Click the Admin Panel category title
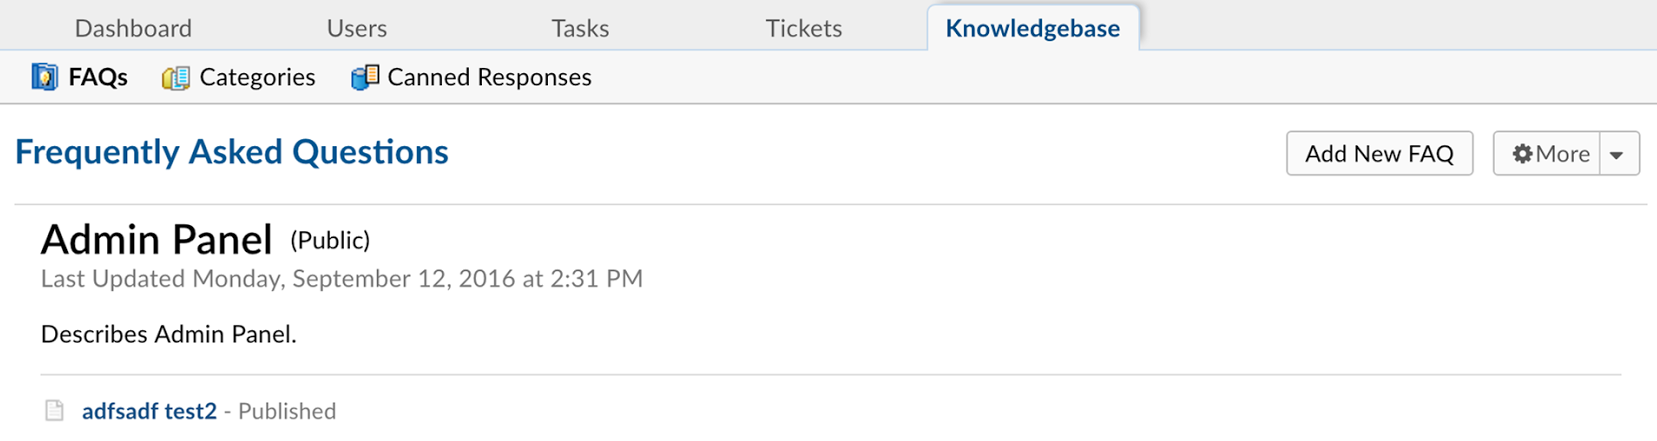 coord(156,240)
